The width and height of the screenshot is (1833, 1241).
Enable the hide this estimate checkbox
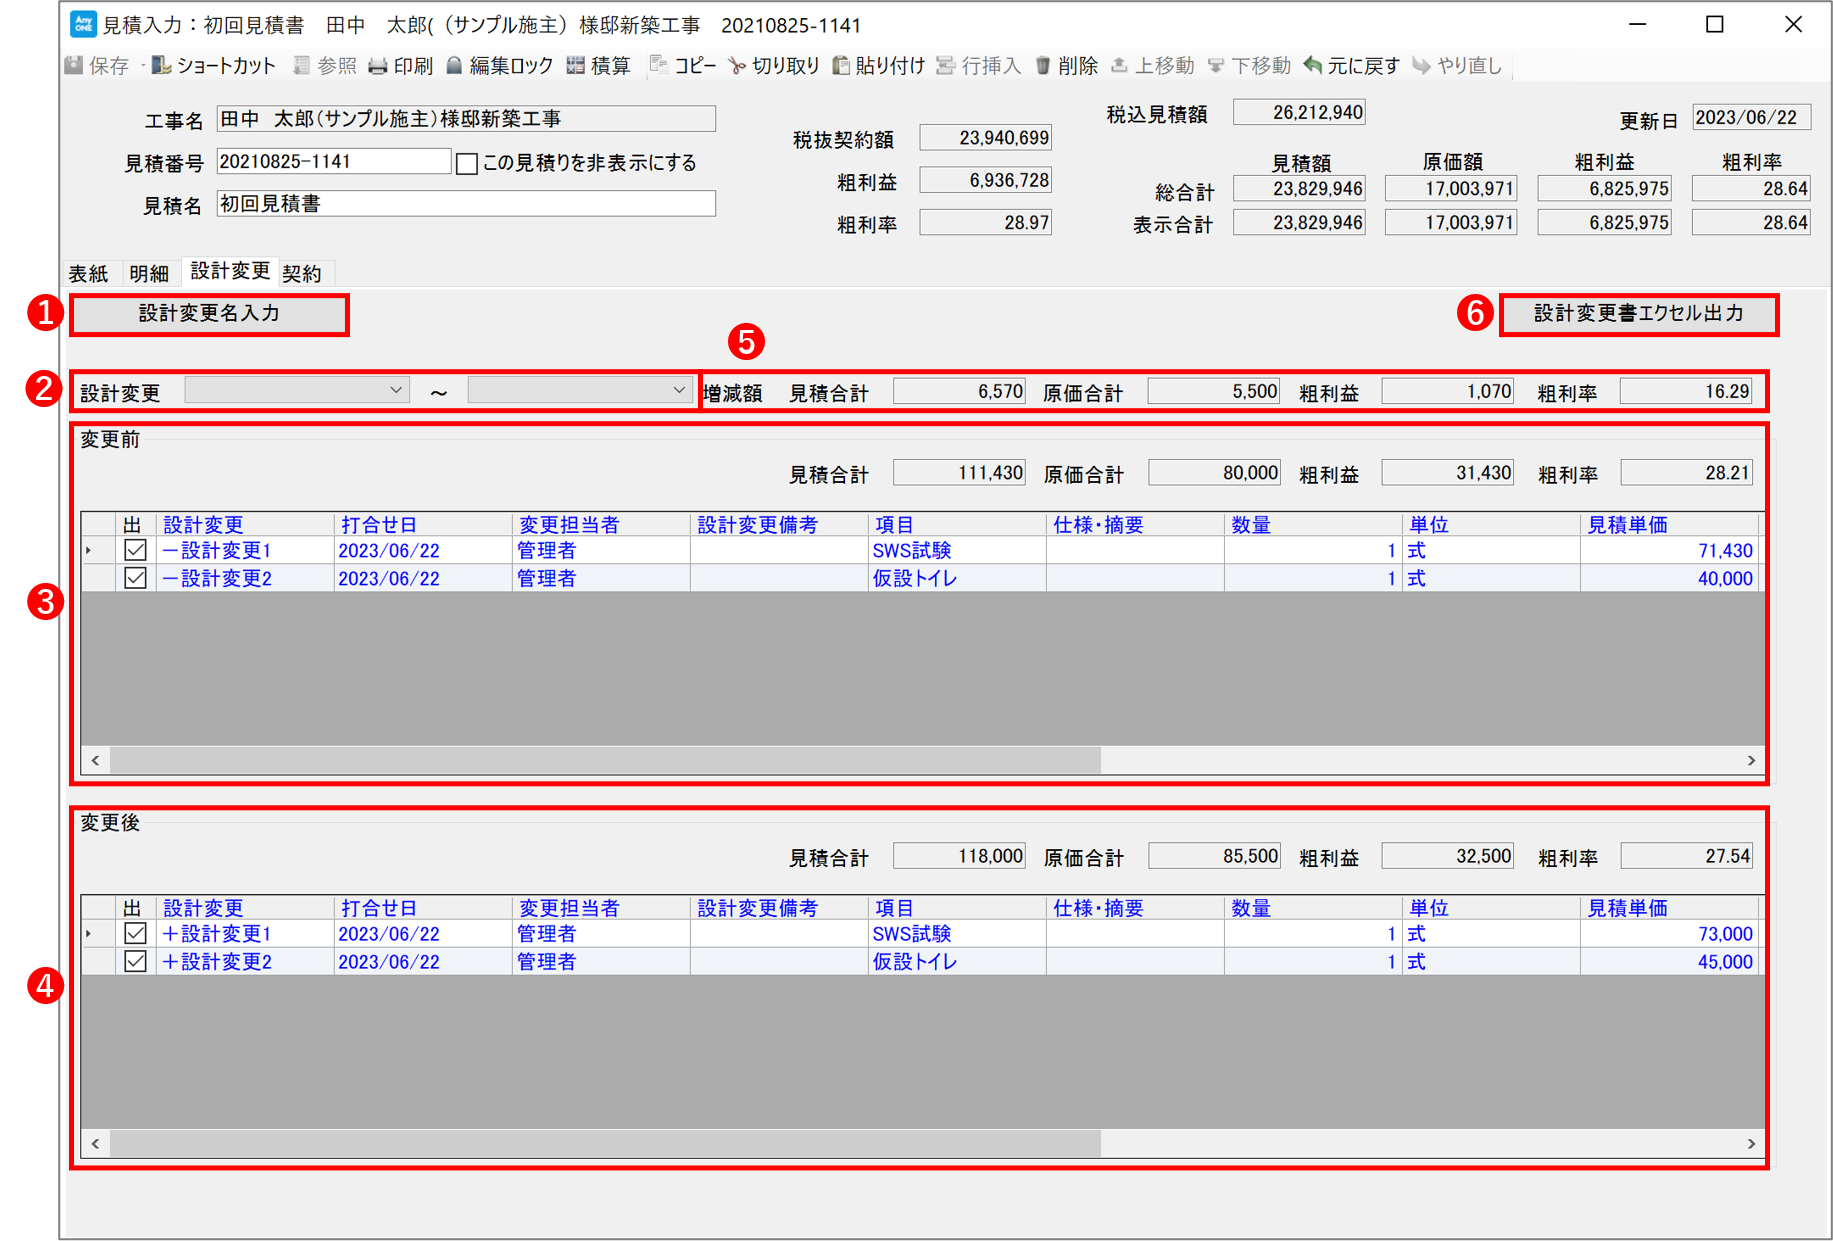[x=467, y=164]
